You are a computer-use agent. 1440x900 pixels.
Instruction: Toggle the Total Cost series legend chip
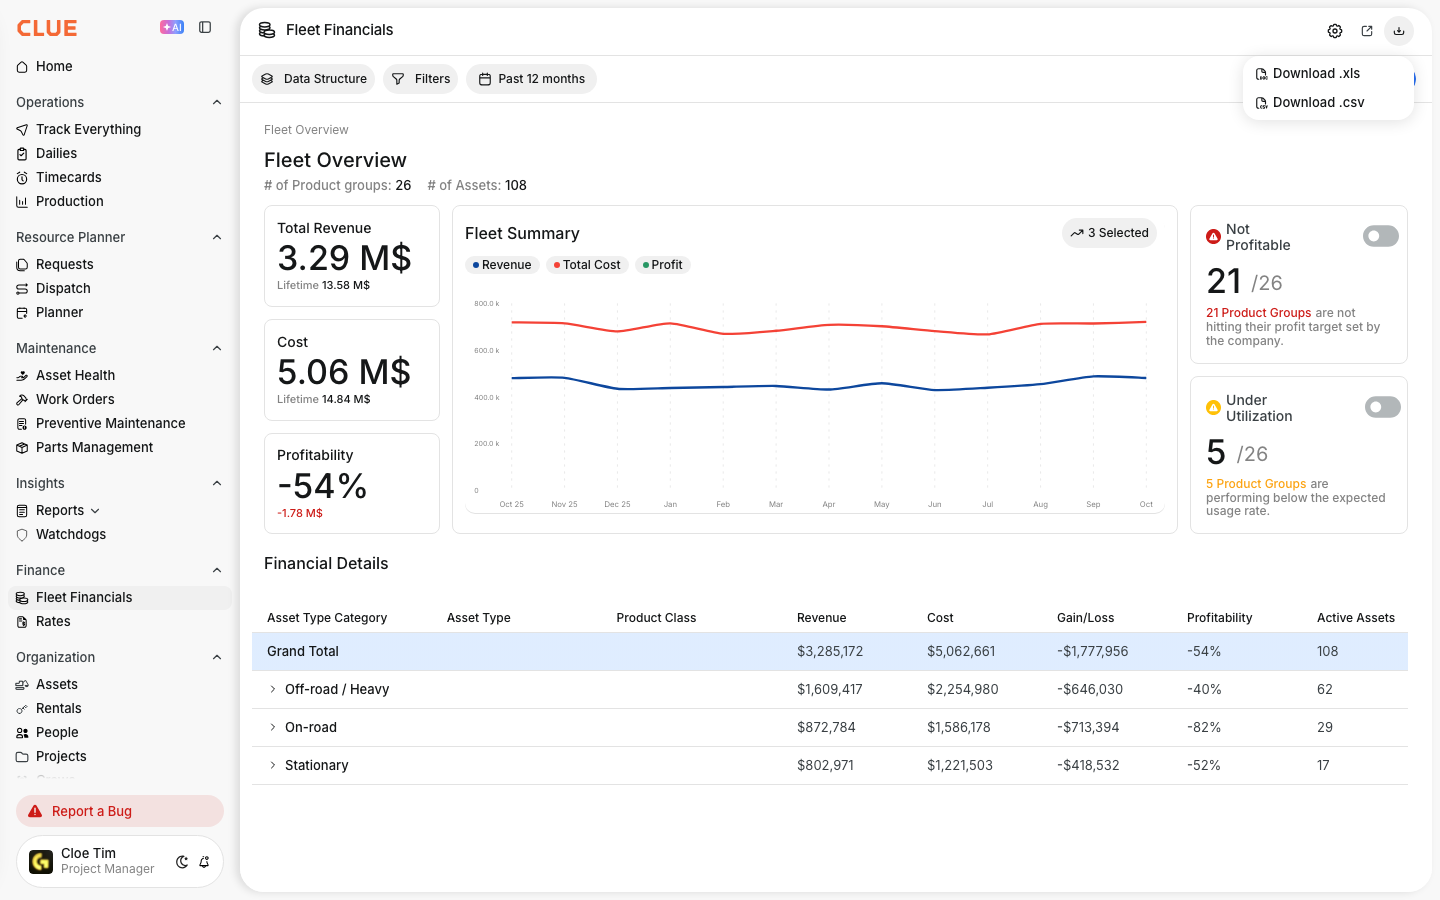pos(587,265)
